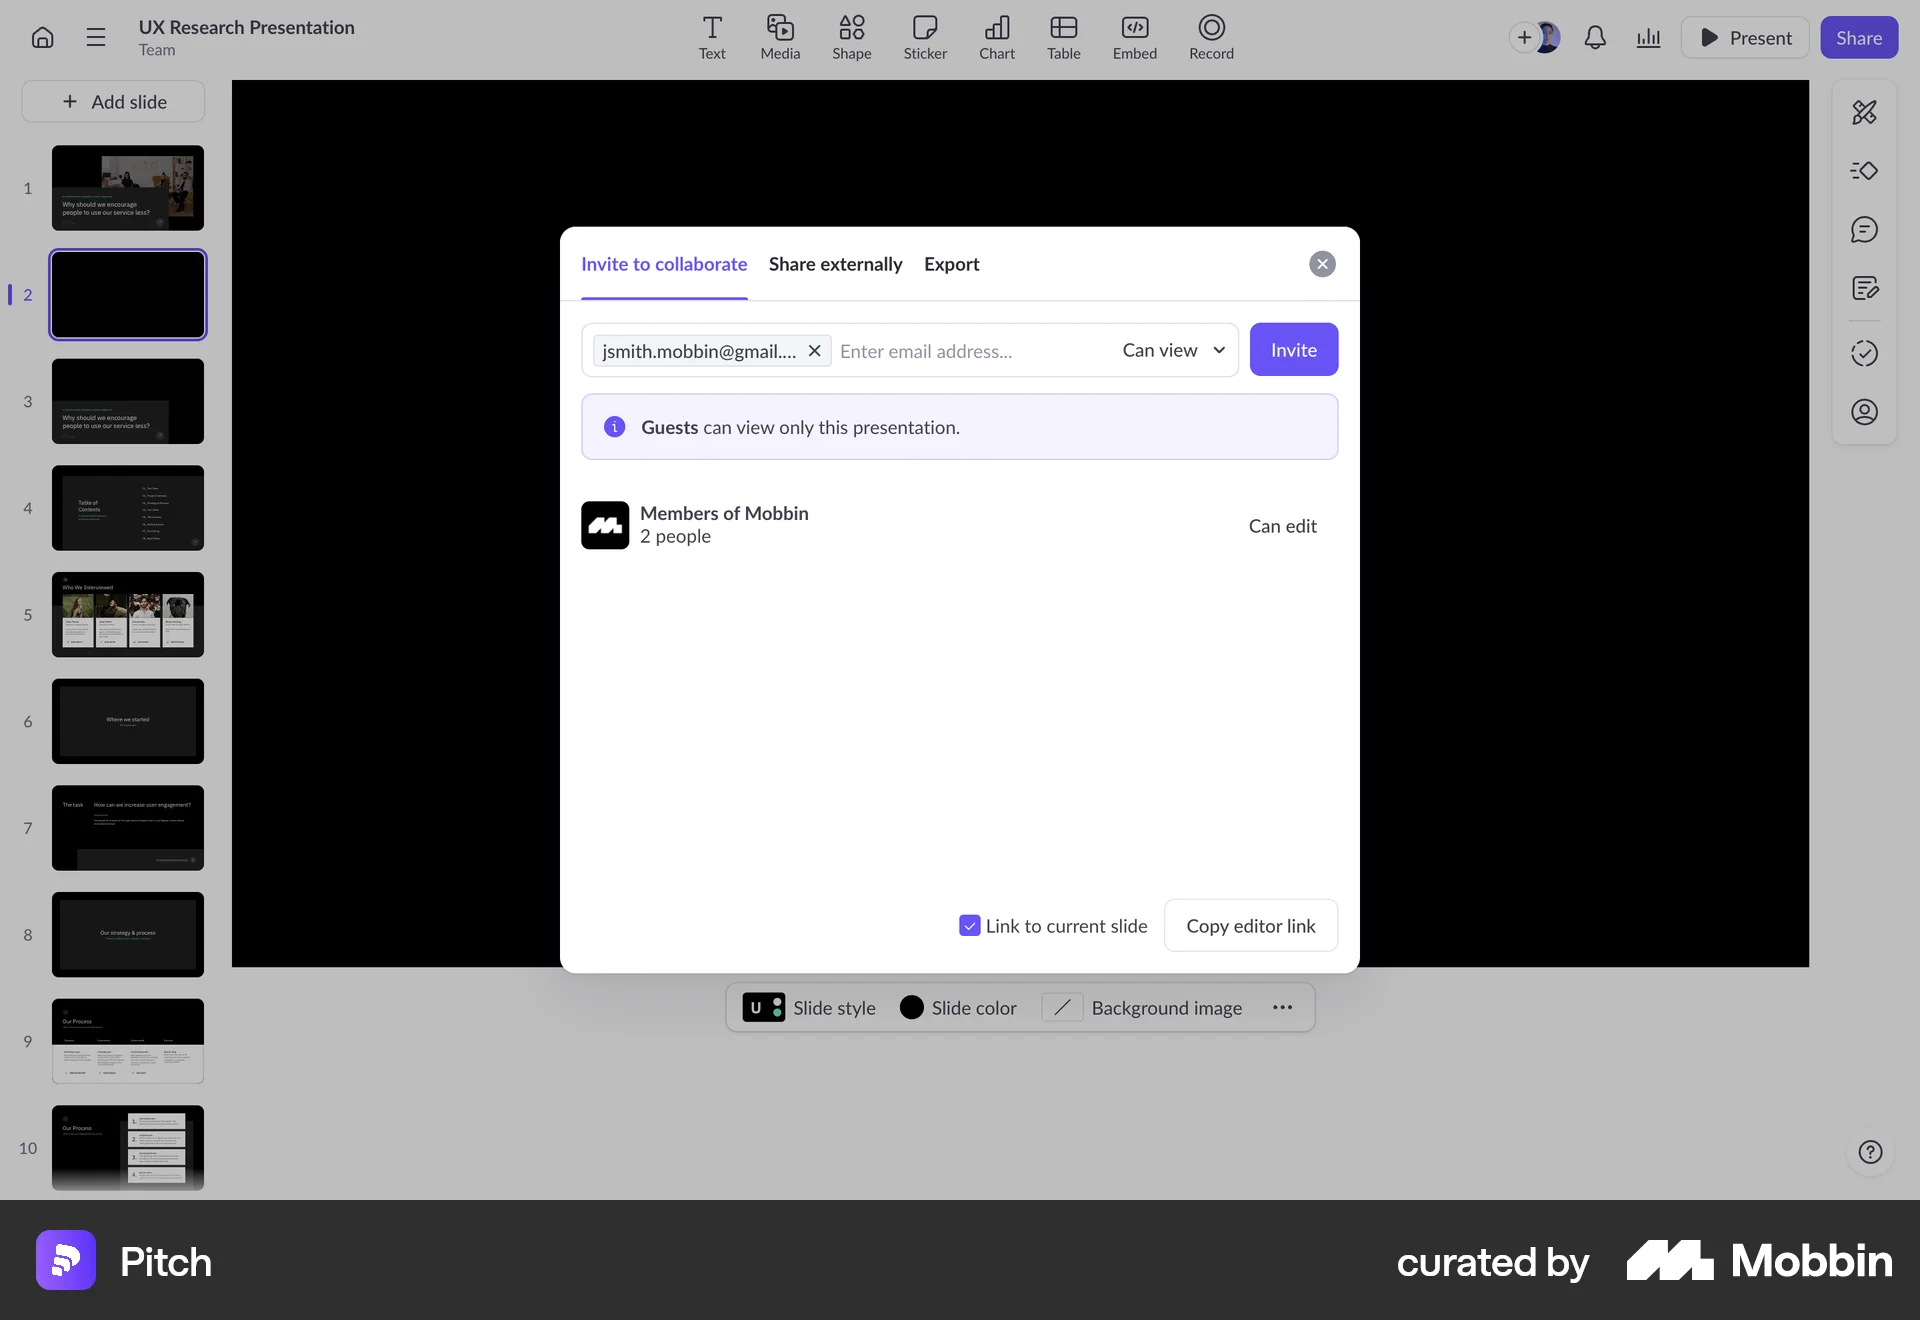Open the notifications bell
This screenshot has height=1320, width=1920.
1595,37
